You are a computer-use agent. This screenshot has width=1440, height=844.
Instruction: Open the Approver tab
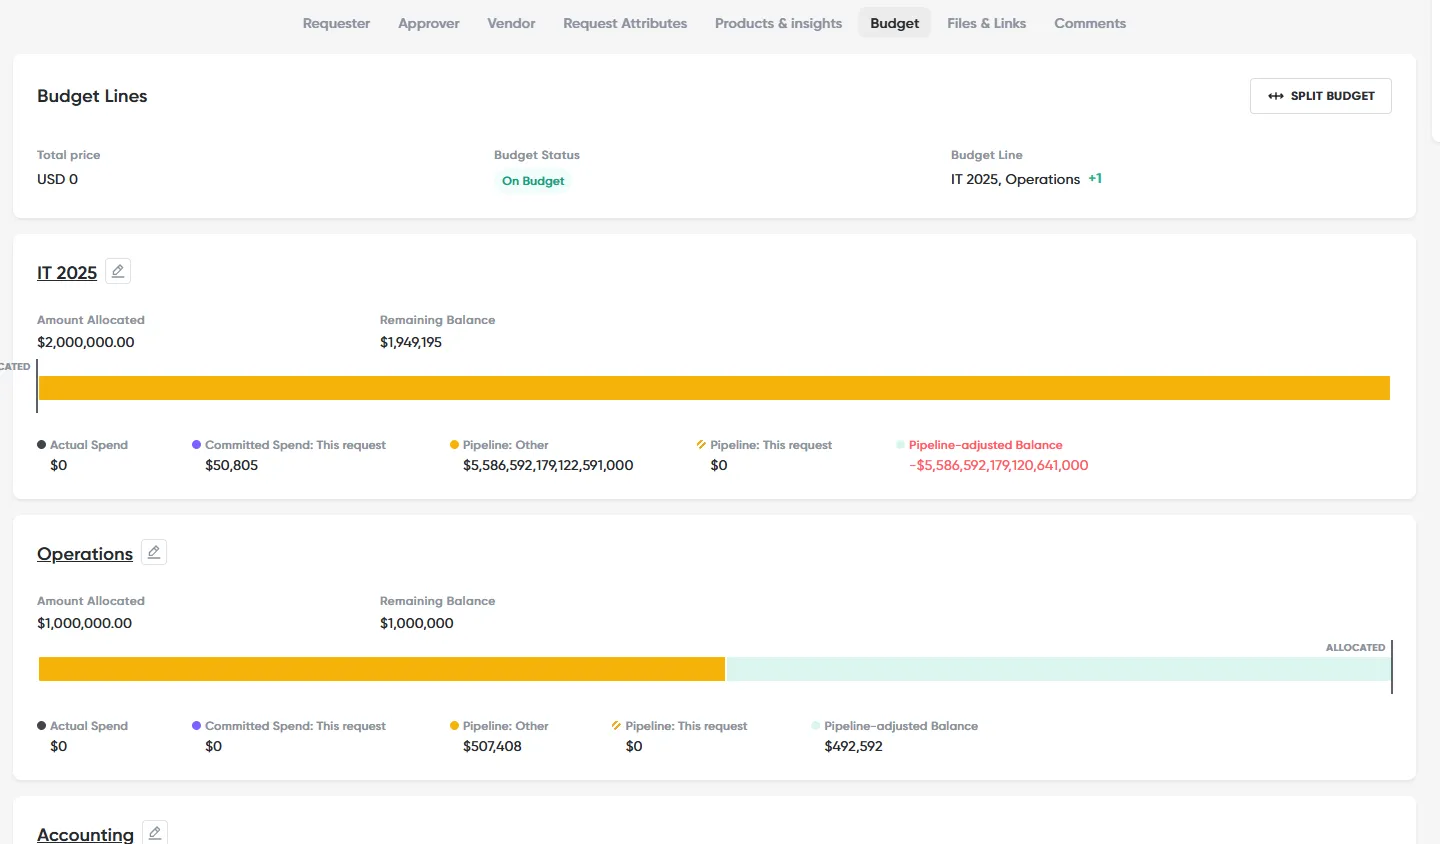(x=429, y=23)
